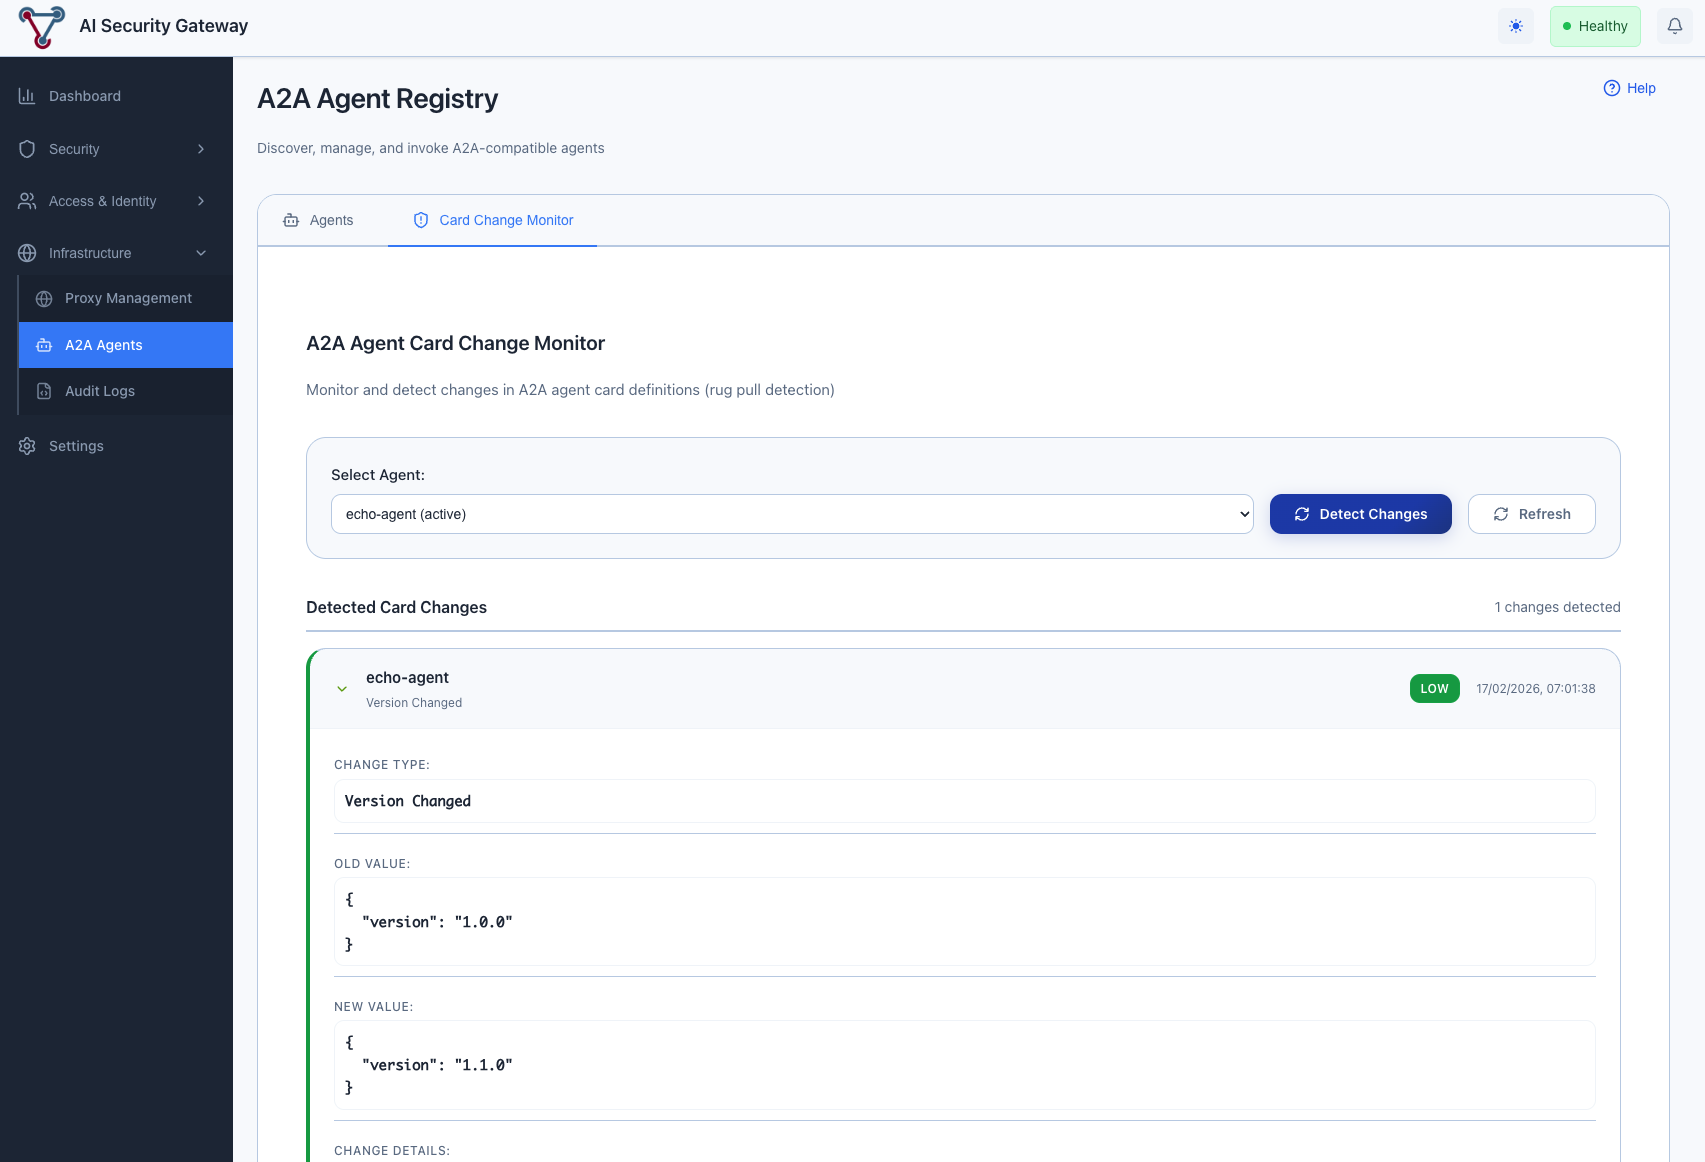This screenshot has height=1162, width=1705.
Task: Click the Refresh button
Action: point(1531,514)
